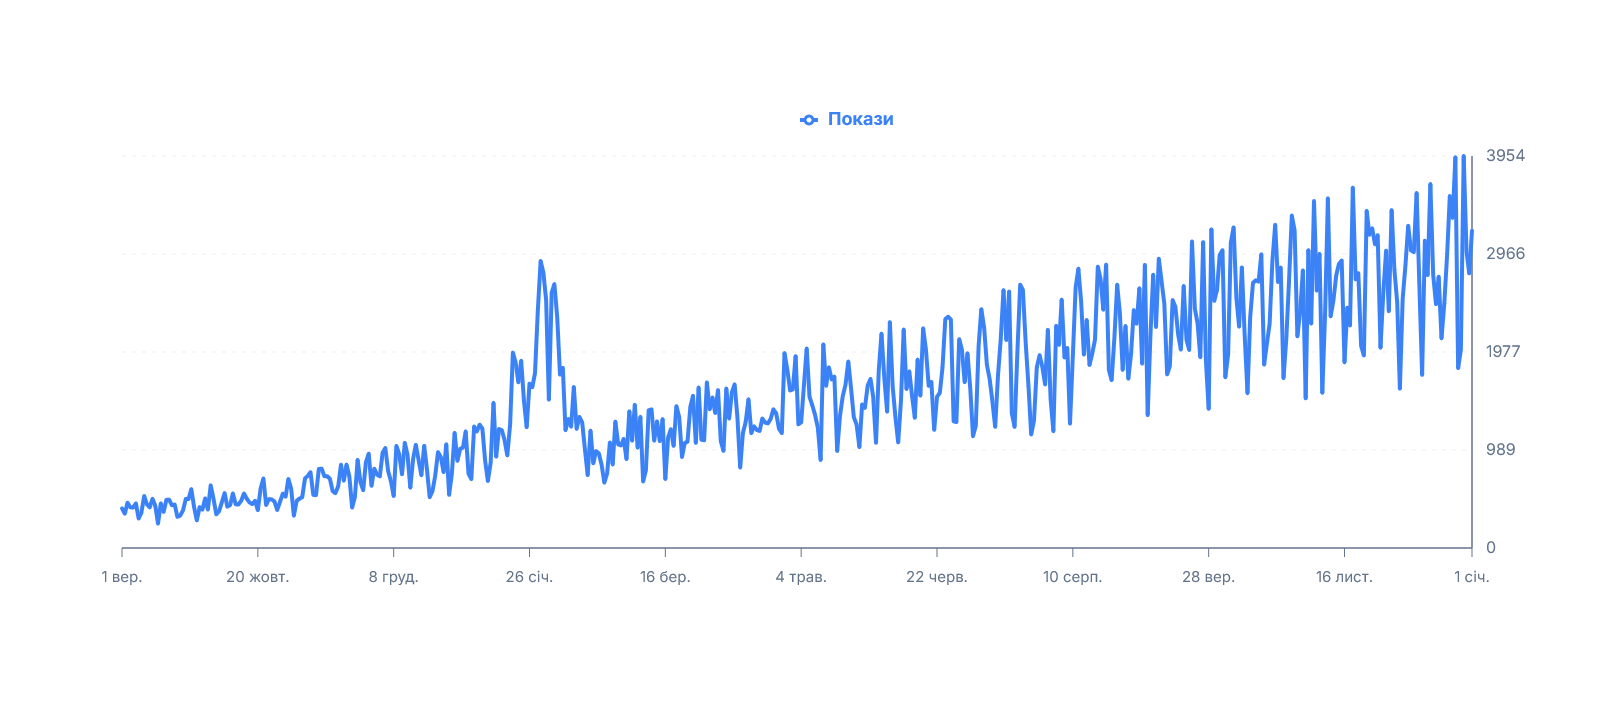
Task: Select the 28 вер. axis date label
Action: [1208, 577]
